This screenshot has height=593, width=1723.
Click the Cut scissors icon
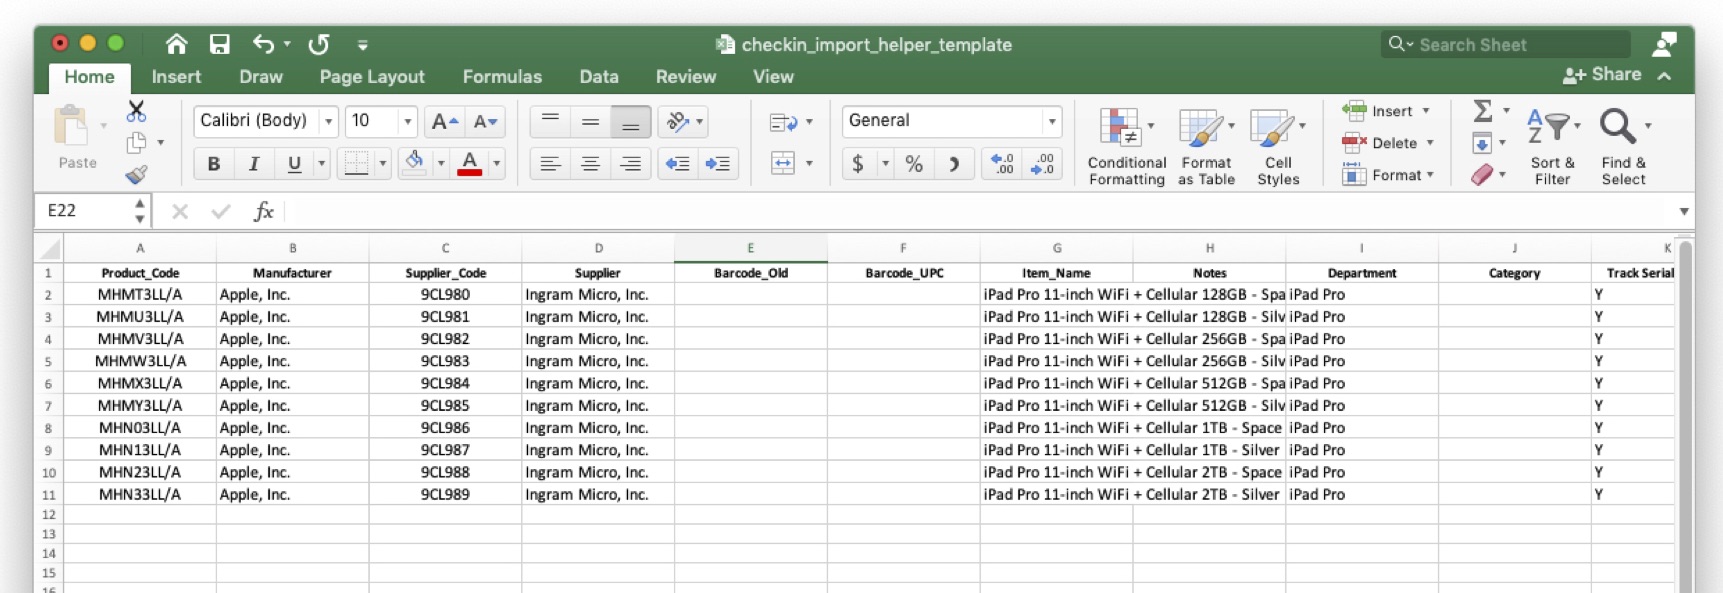click(136, 111)
